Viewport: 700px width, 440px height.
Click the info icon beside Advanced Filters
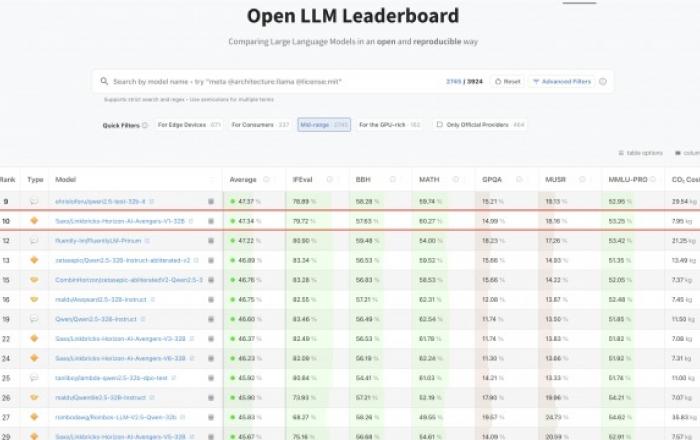pyautogui.click(x=603, y=81)
